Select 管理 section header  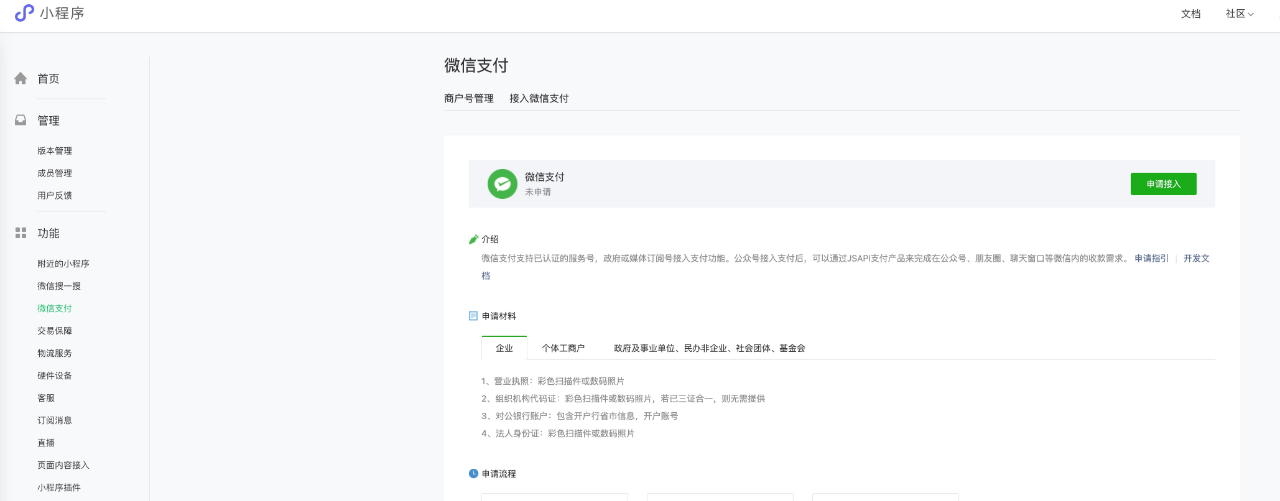(x=48, y=121)
